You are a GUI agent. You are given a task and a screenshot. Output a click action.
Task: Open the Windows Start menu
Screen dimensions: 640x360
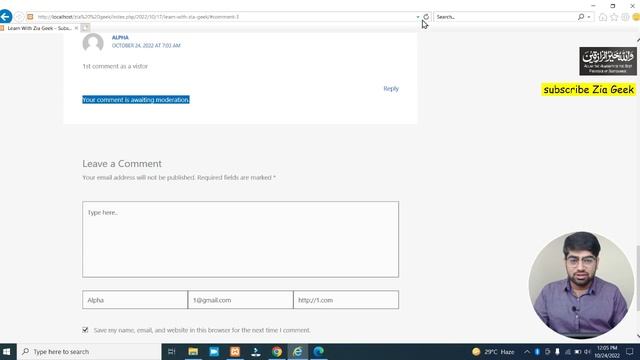pos(7,351)
